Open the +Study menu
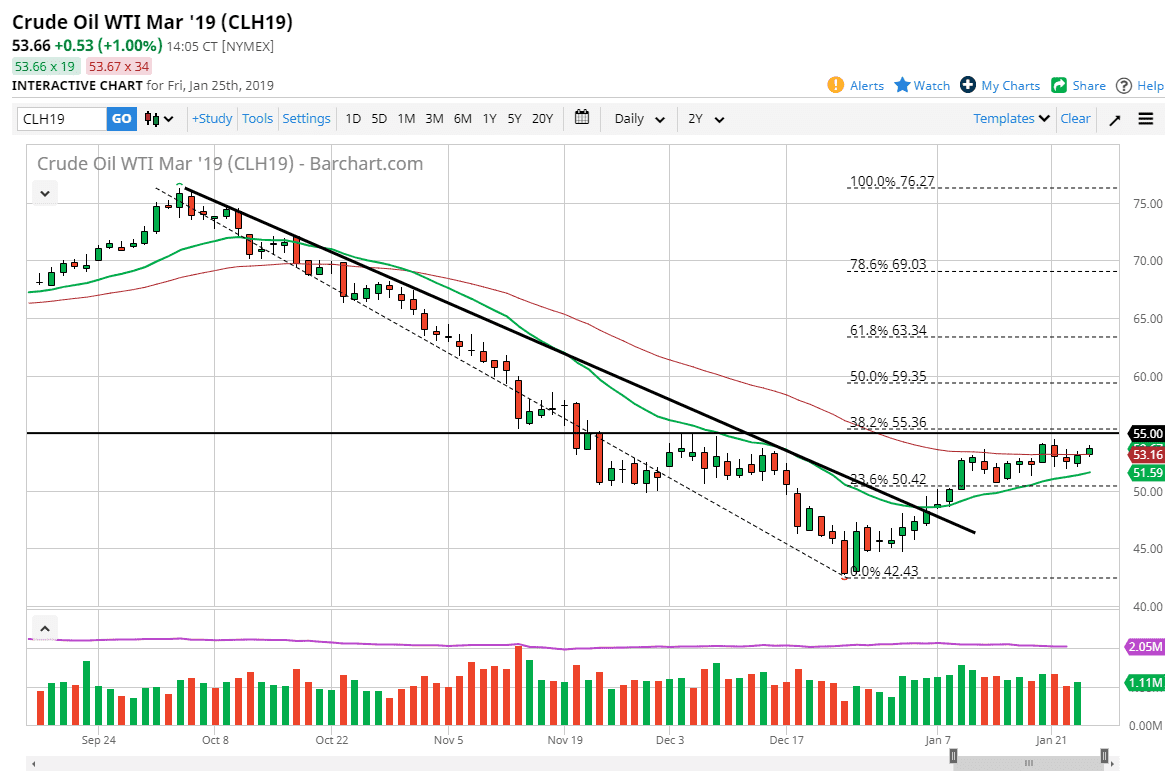 click(211, 118)
